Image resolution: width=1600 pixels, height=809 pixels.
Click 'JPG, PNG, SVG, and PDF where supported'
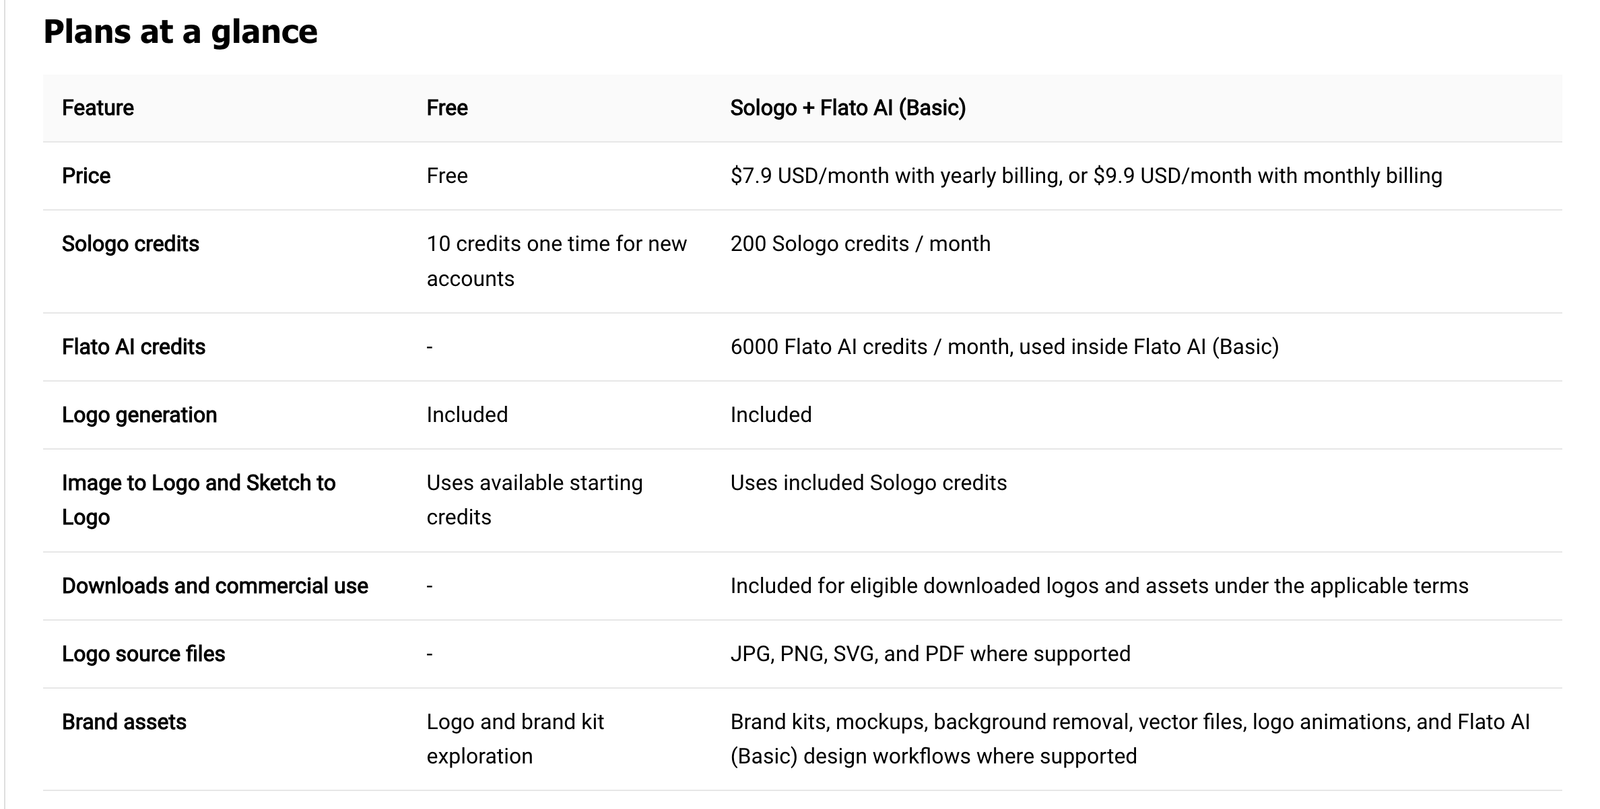click(x=931, y=654)
